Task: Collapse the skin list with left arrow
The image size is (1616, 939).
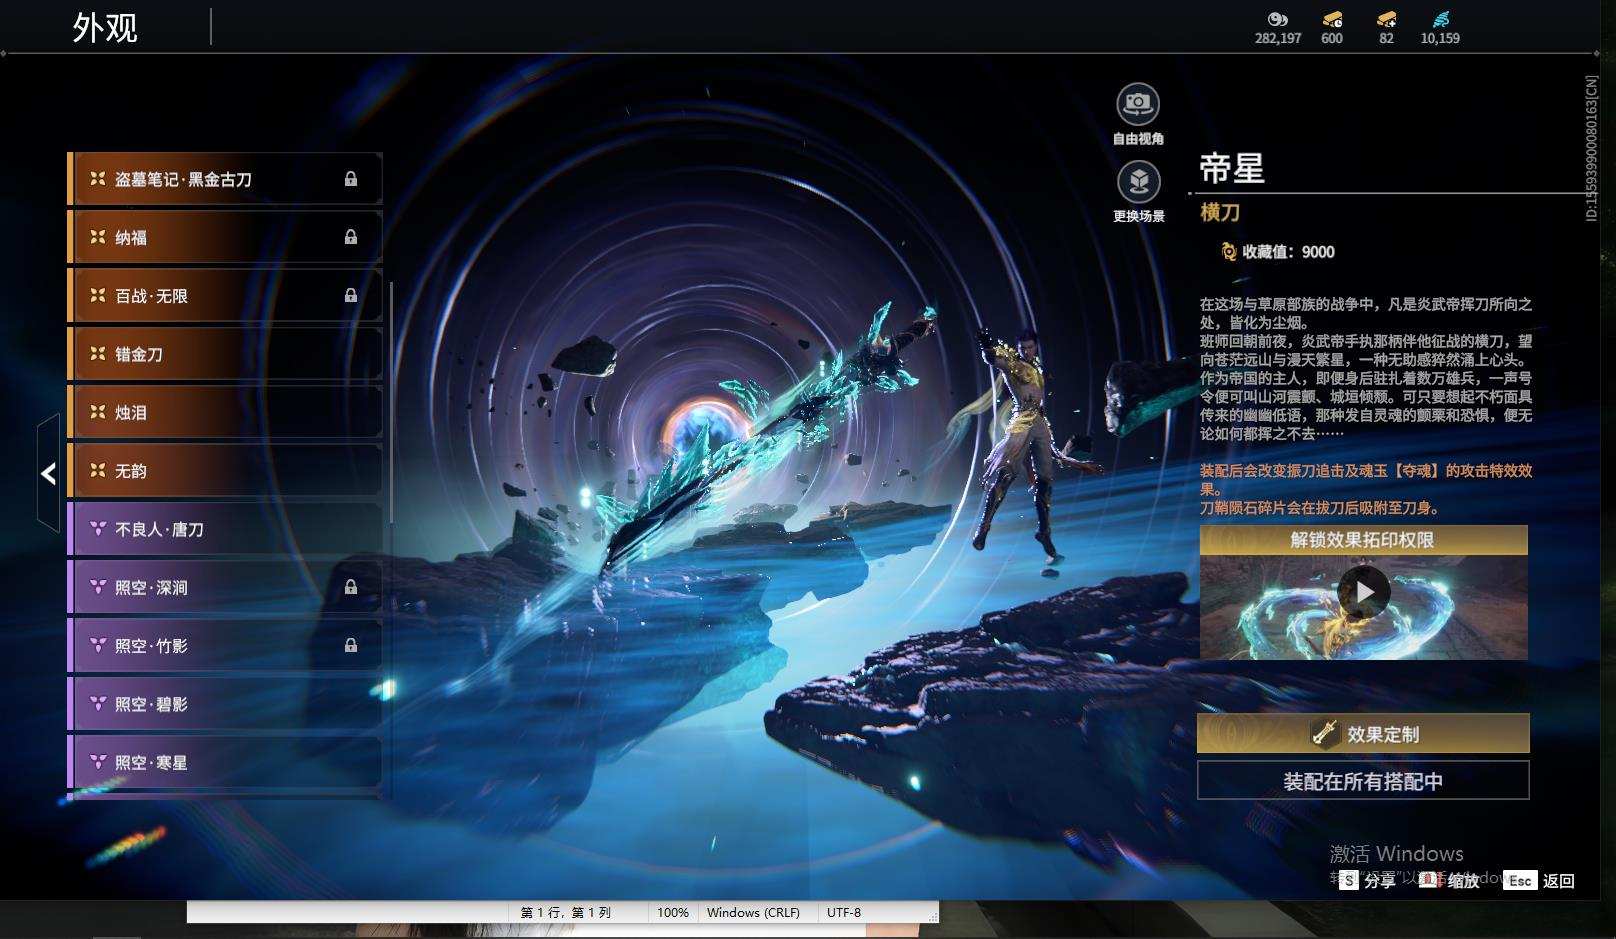Action: [x=48, y=473]
